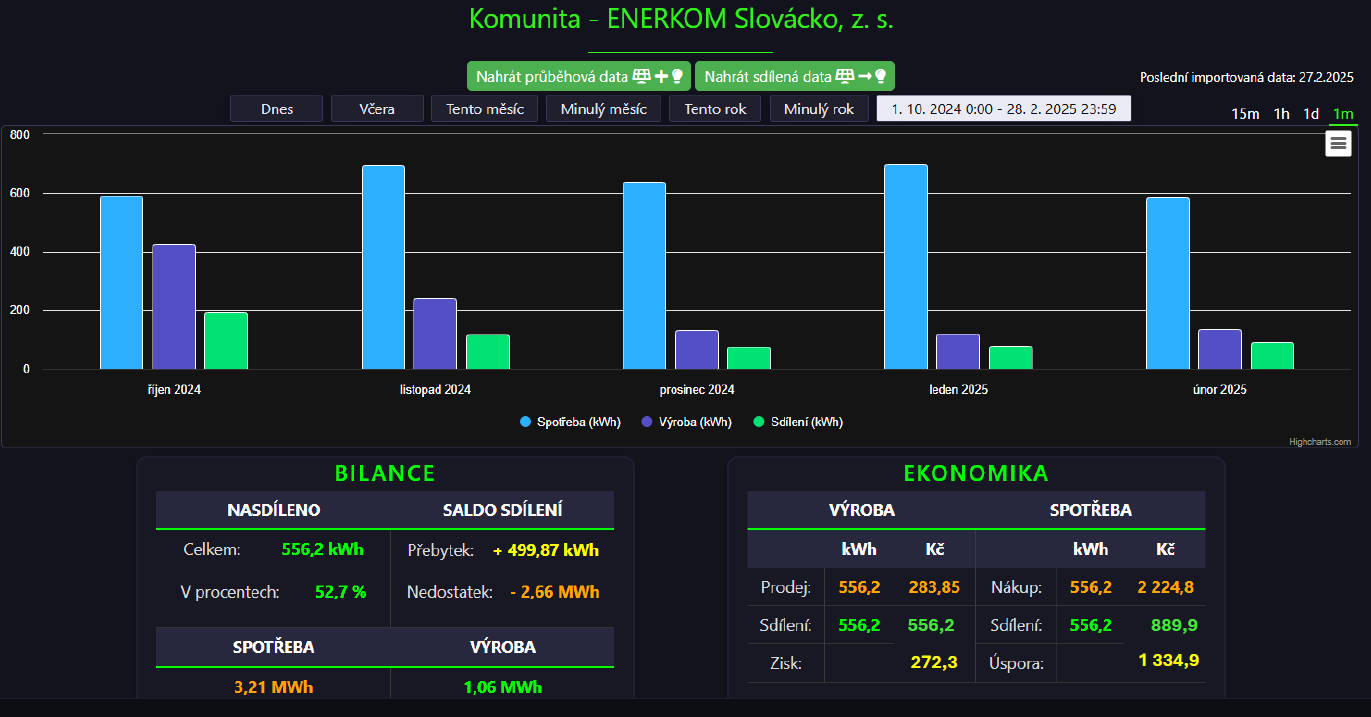Switch granularity to 1h
1371x717 pixels.
tap(1281, 114)
